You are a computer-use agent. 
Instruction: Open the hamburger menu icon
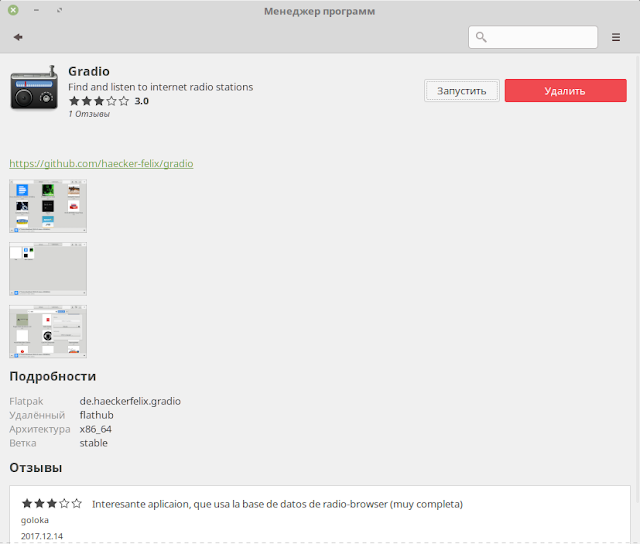(616, 37)
